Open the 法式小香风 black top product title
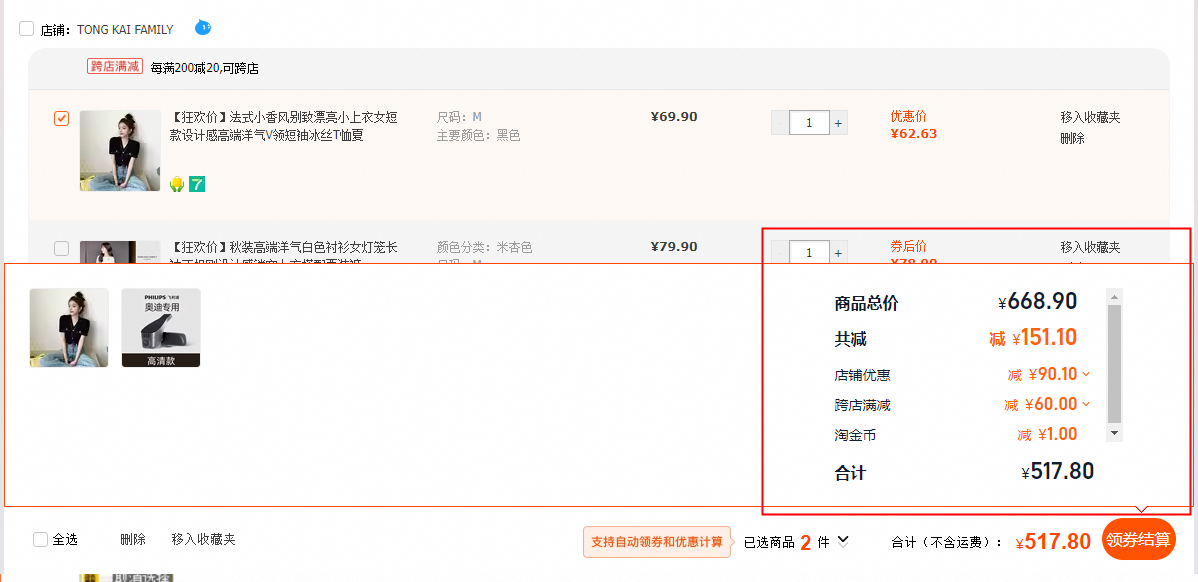Viewport: 1198px width, 582px height. [x=283, y=127]
